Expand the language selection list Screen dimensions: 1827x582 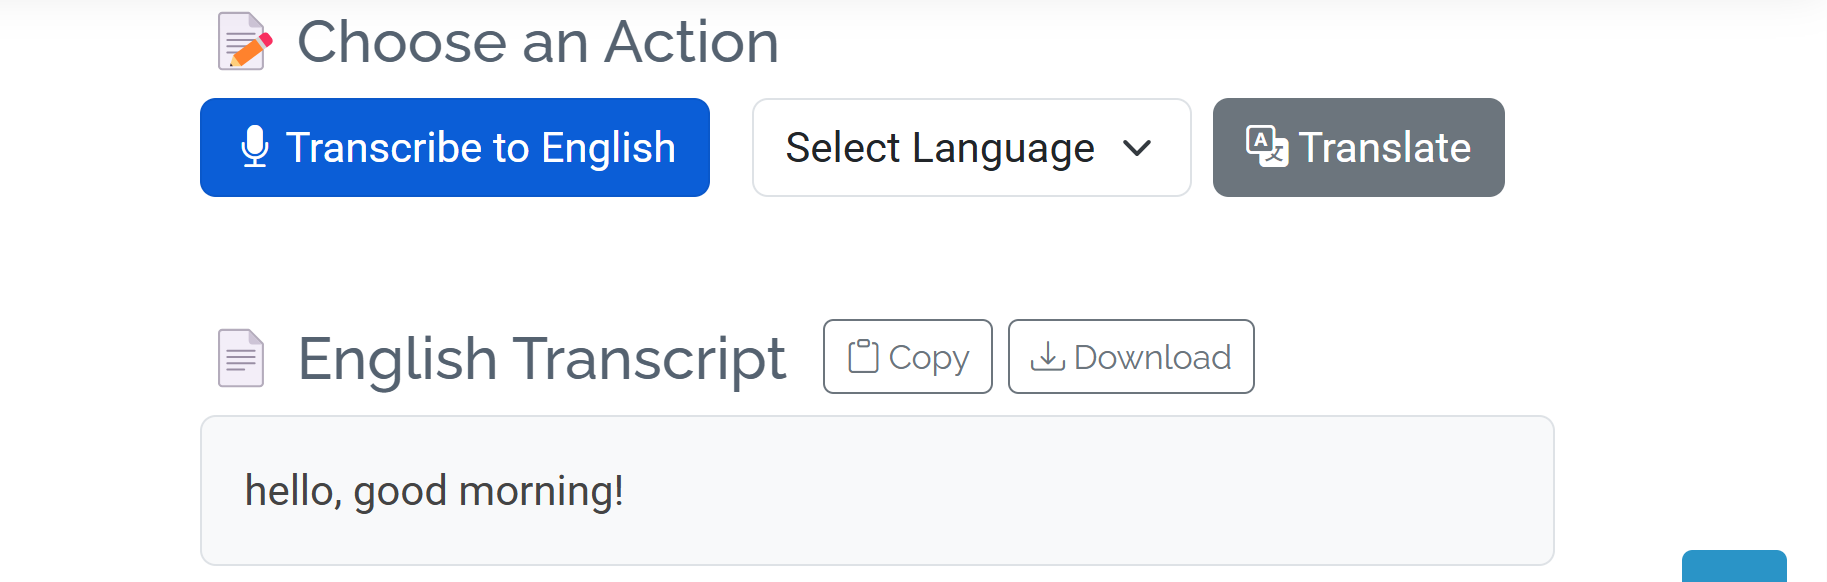(x=970, y=147)
